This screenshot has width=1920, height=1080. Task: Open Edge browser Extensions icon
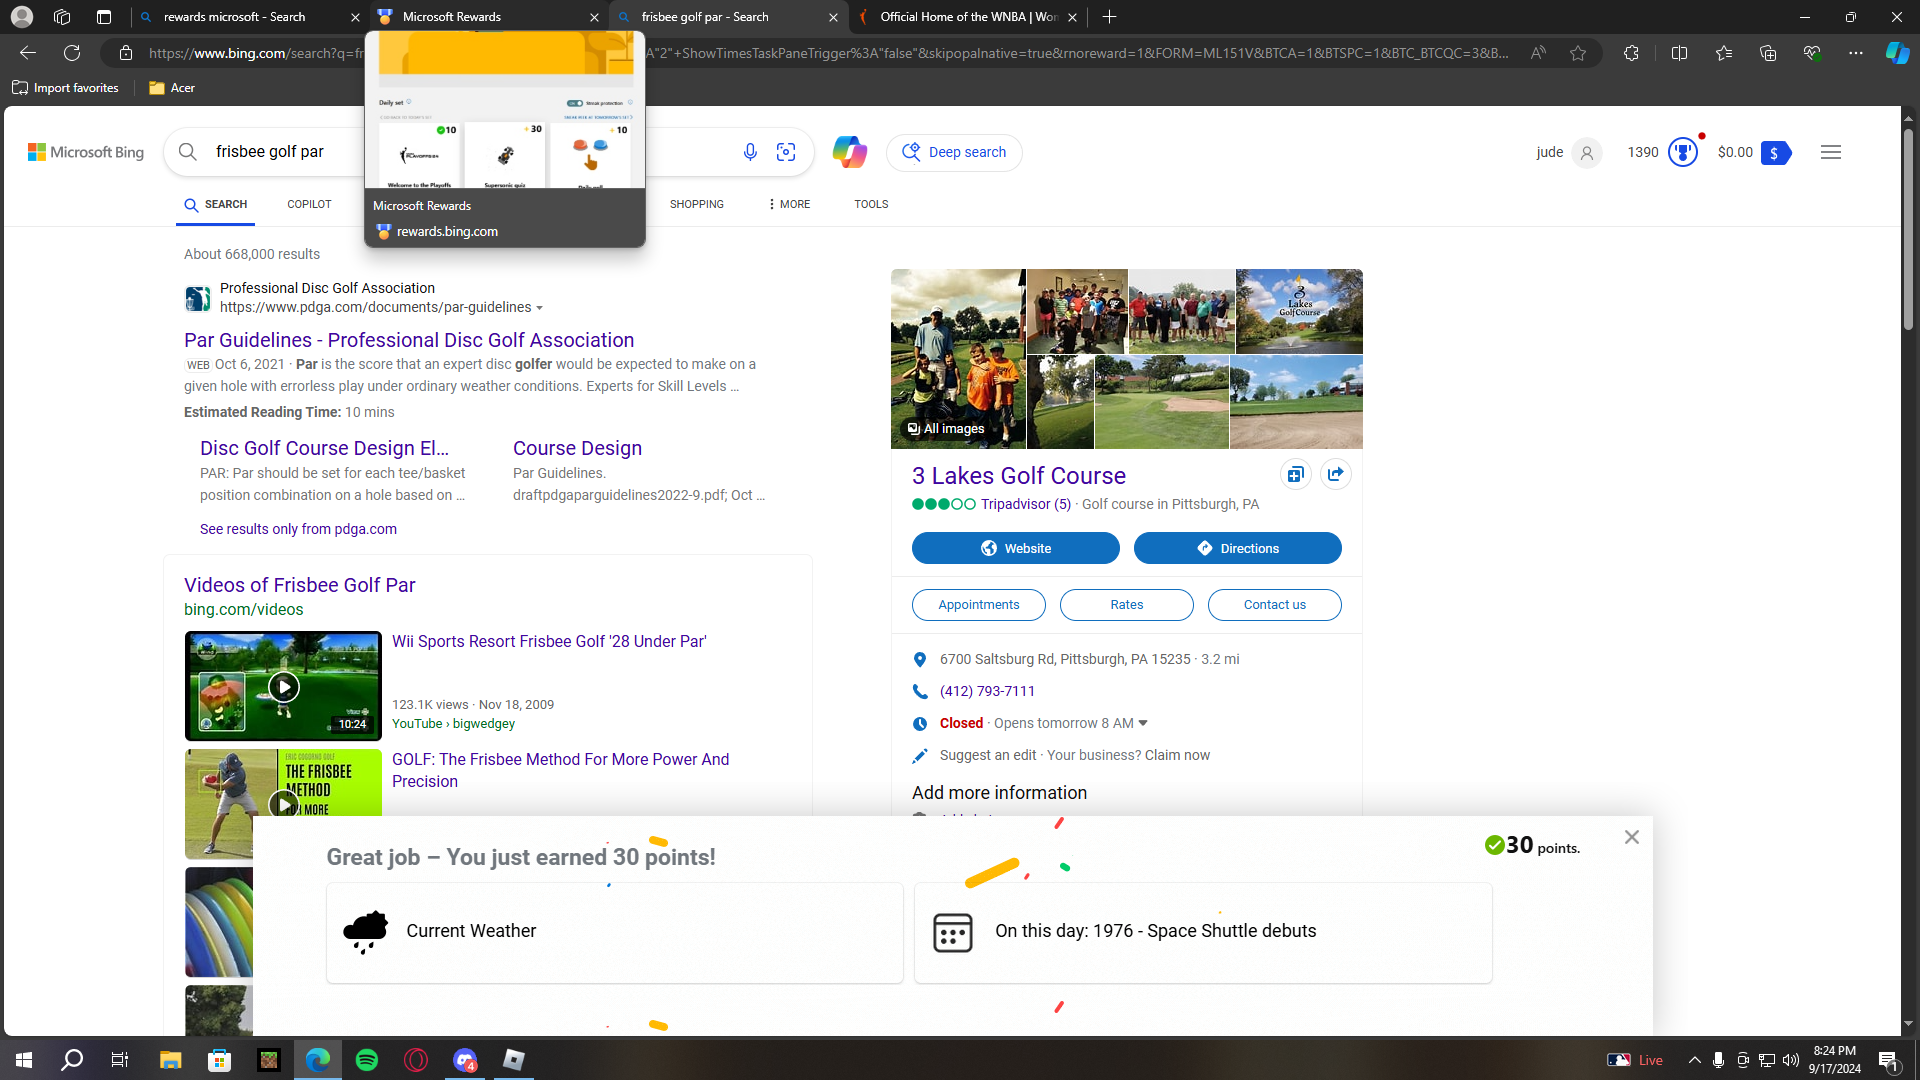(x=1631, y=53)
